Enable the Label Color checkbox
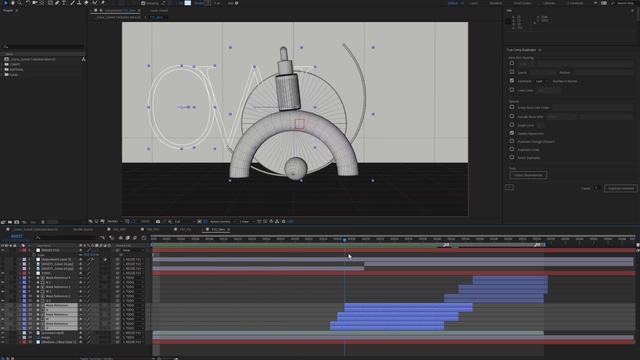Screen dimensions: 640x360 click(x=512, y=90)
